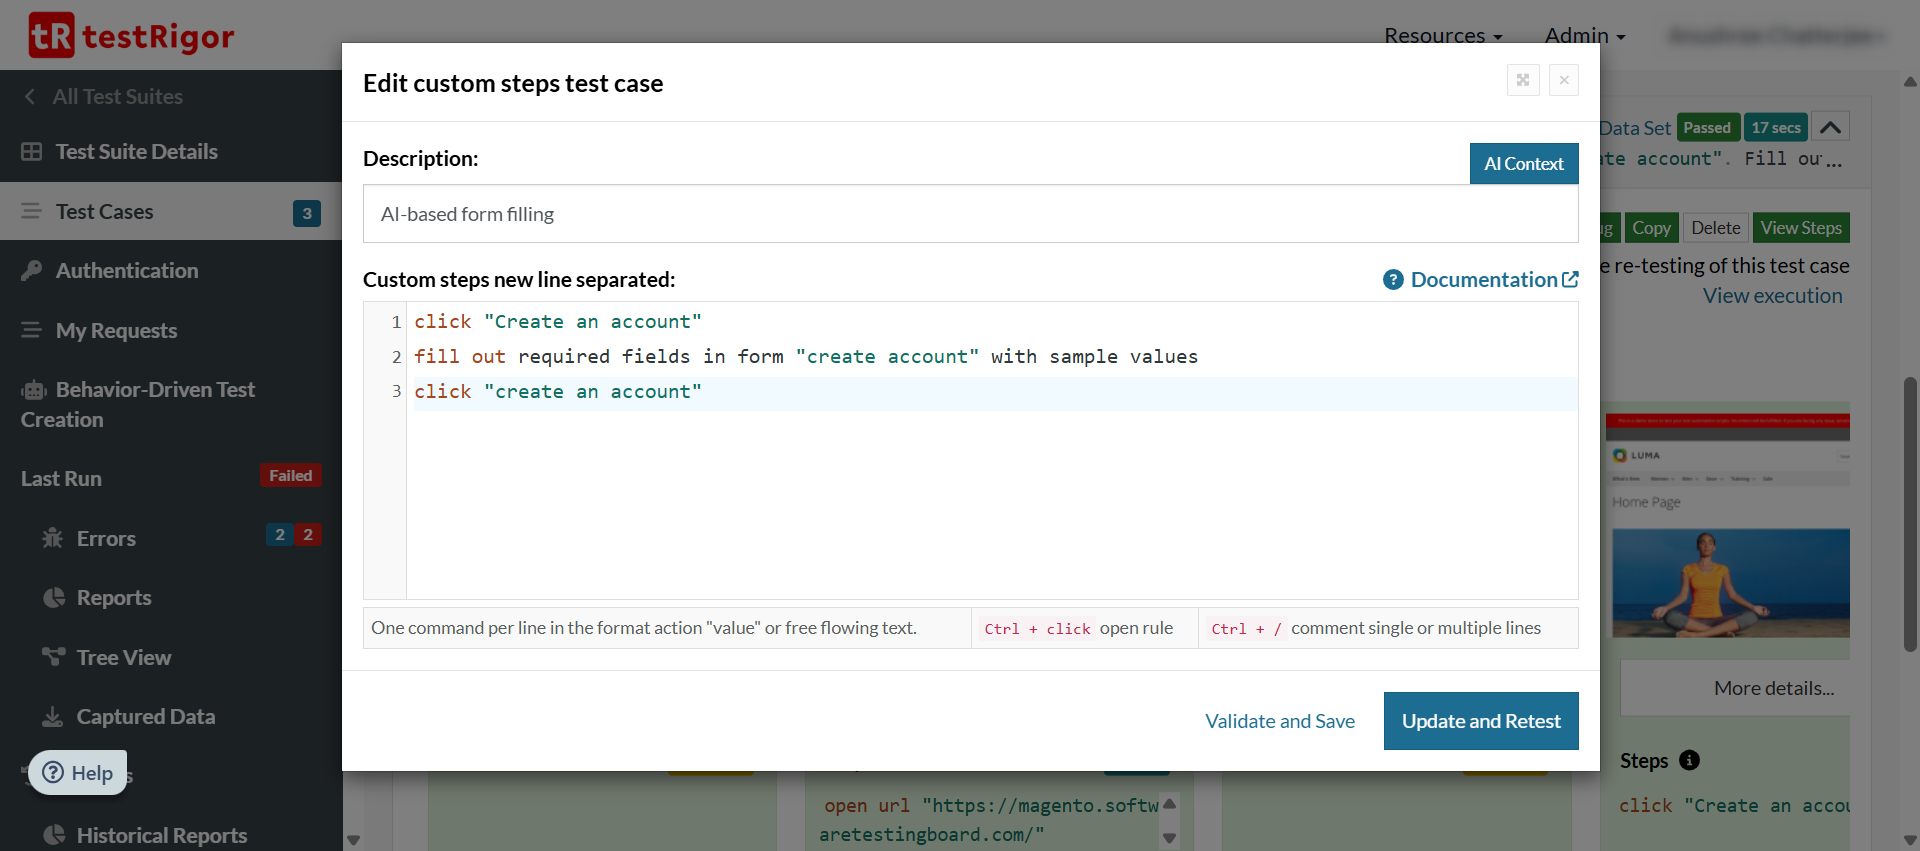Click the Steps info icon
1920x851 pixels.
coord(1689,761)
